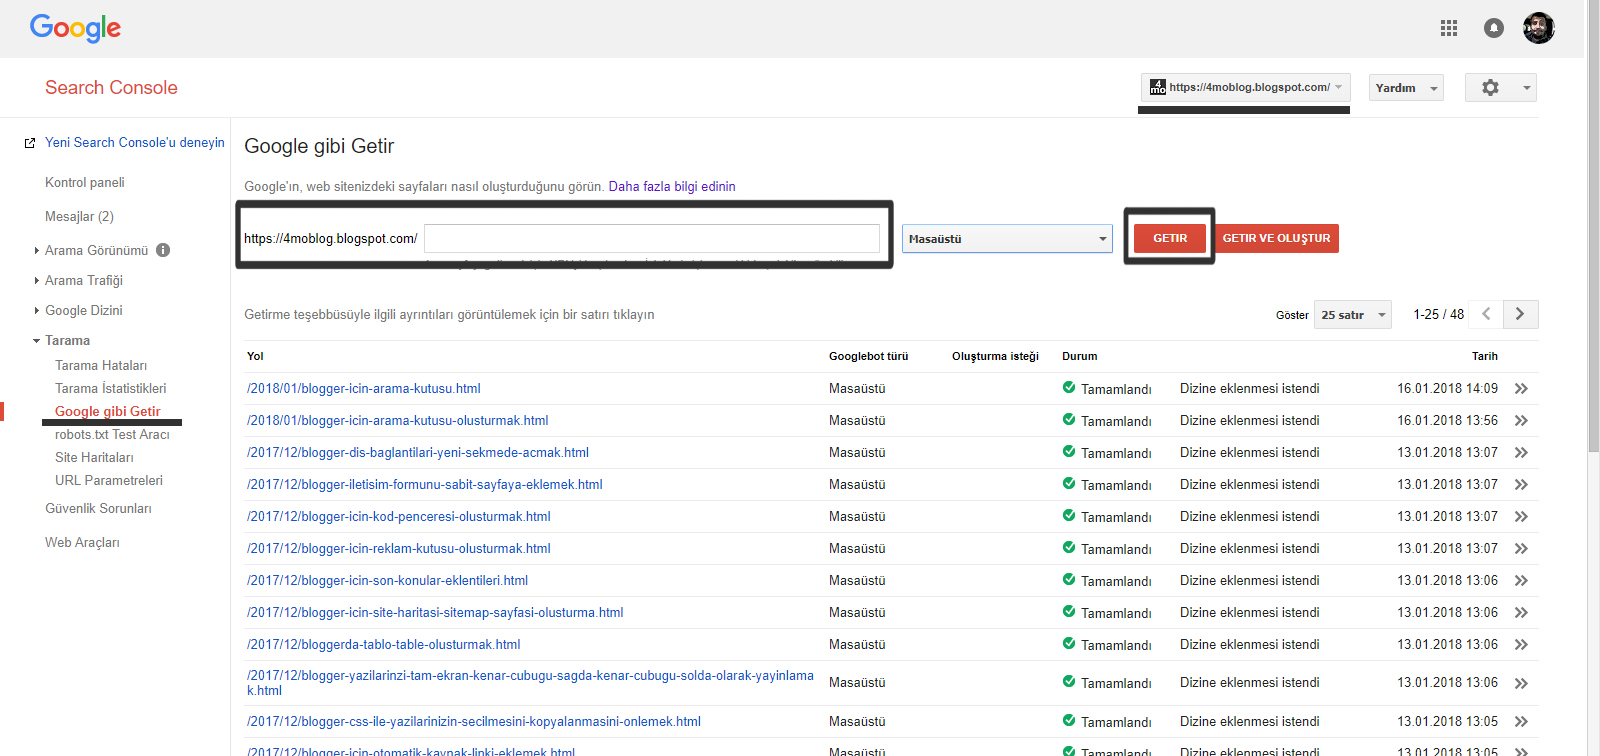Open details arrow for kod-penceresi-olusturmak row
The width and height of the screenshot is (1600, 756).
point(1521,517)
